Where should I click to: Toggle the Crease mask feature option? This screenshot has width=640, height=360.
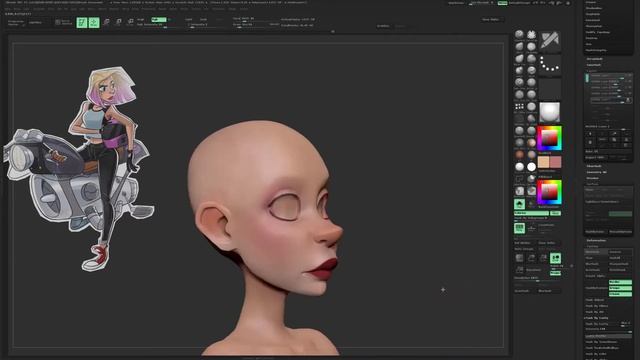[620, 294]
